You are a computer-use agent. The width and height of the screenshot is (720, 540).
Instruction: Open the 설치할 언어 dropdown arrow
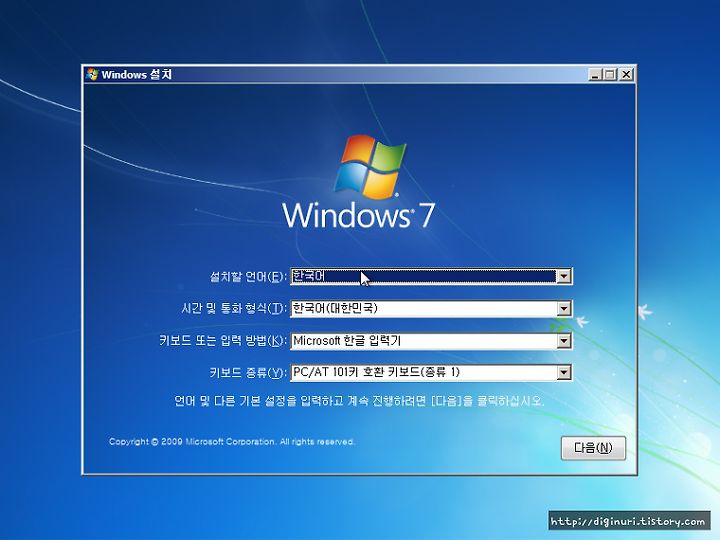pyautogui.click(x=564, y=276)
